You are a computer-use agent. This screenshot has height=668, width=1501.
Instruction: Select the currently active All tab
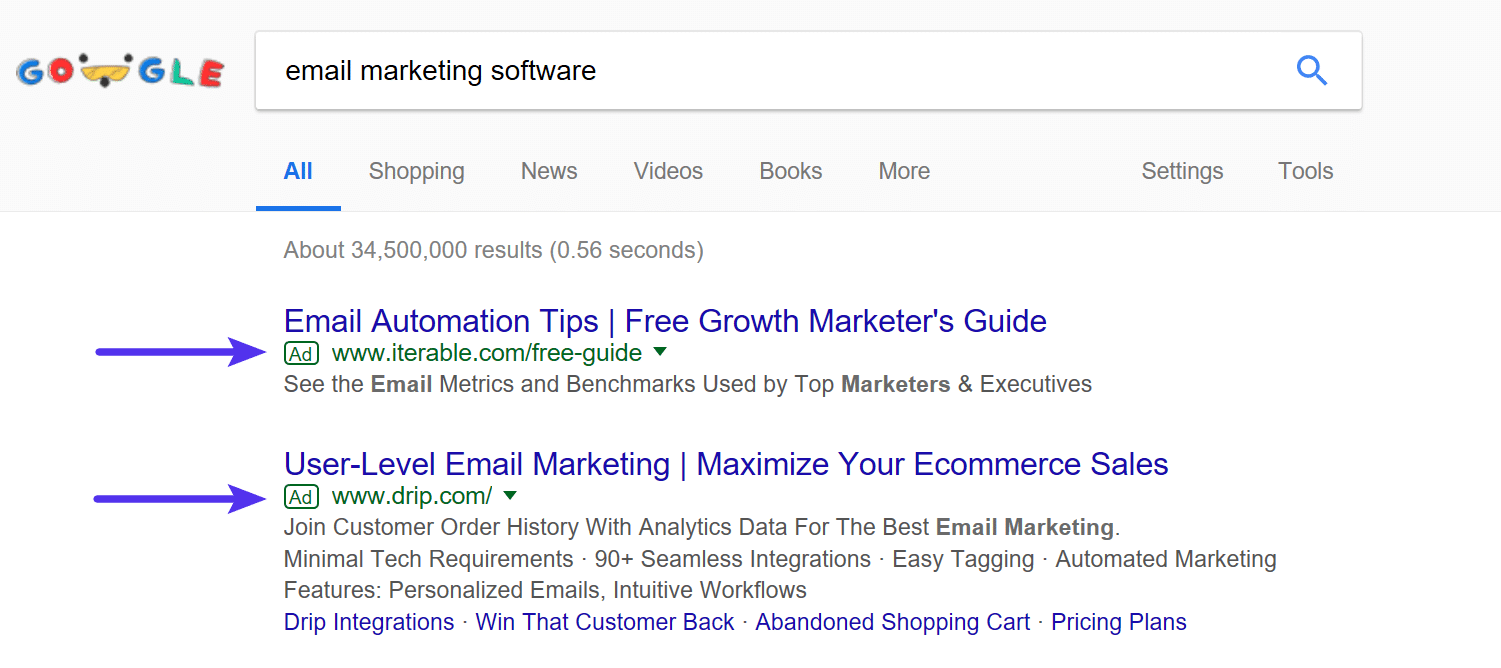tap(298, 171)
